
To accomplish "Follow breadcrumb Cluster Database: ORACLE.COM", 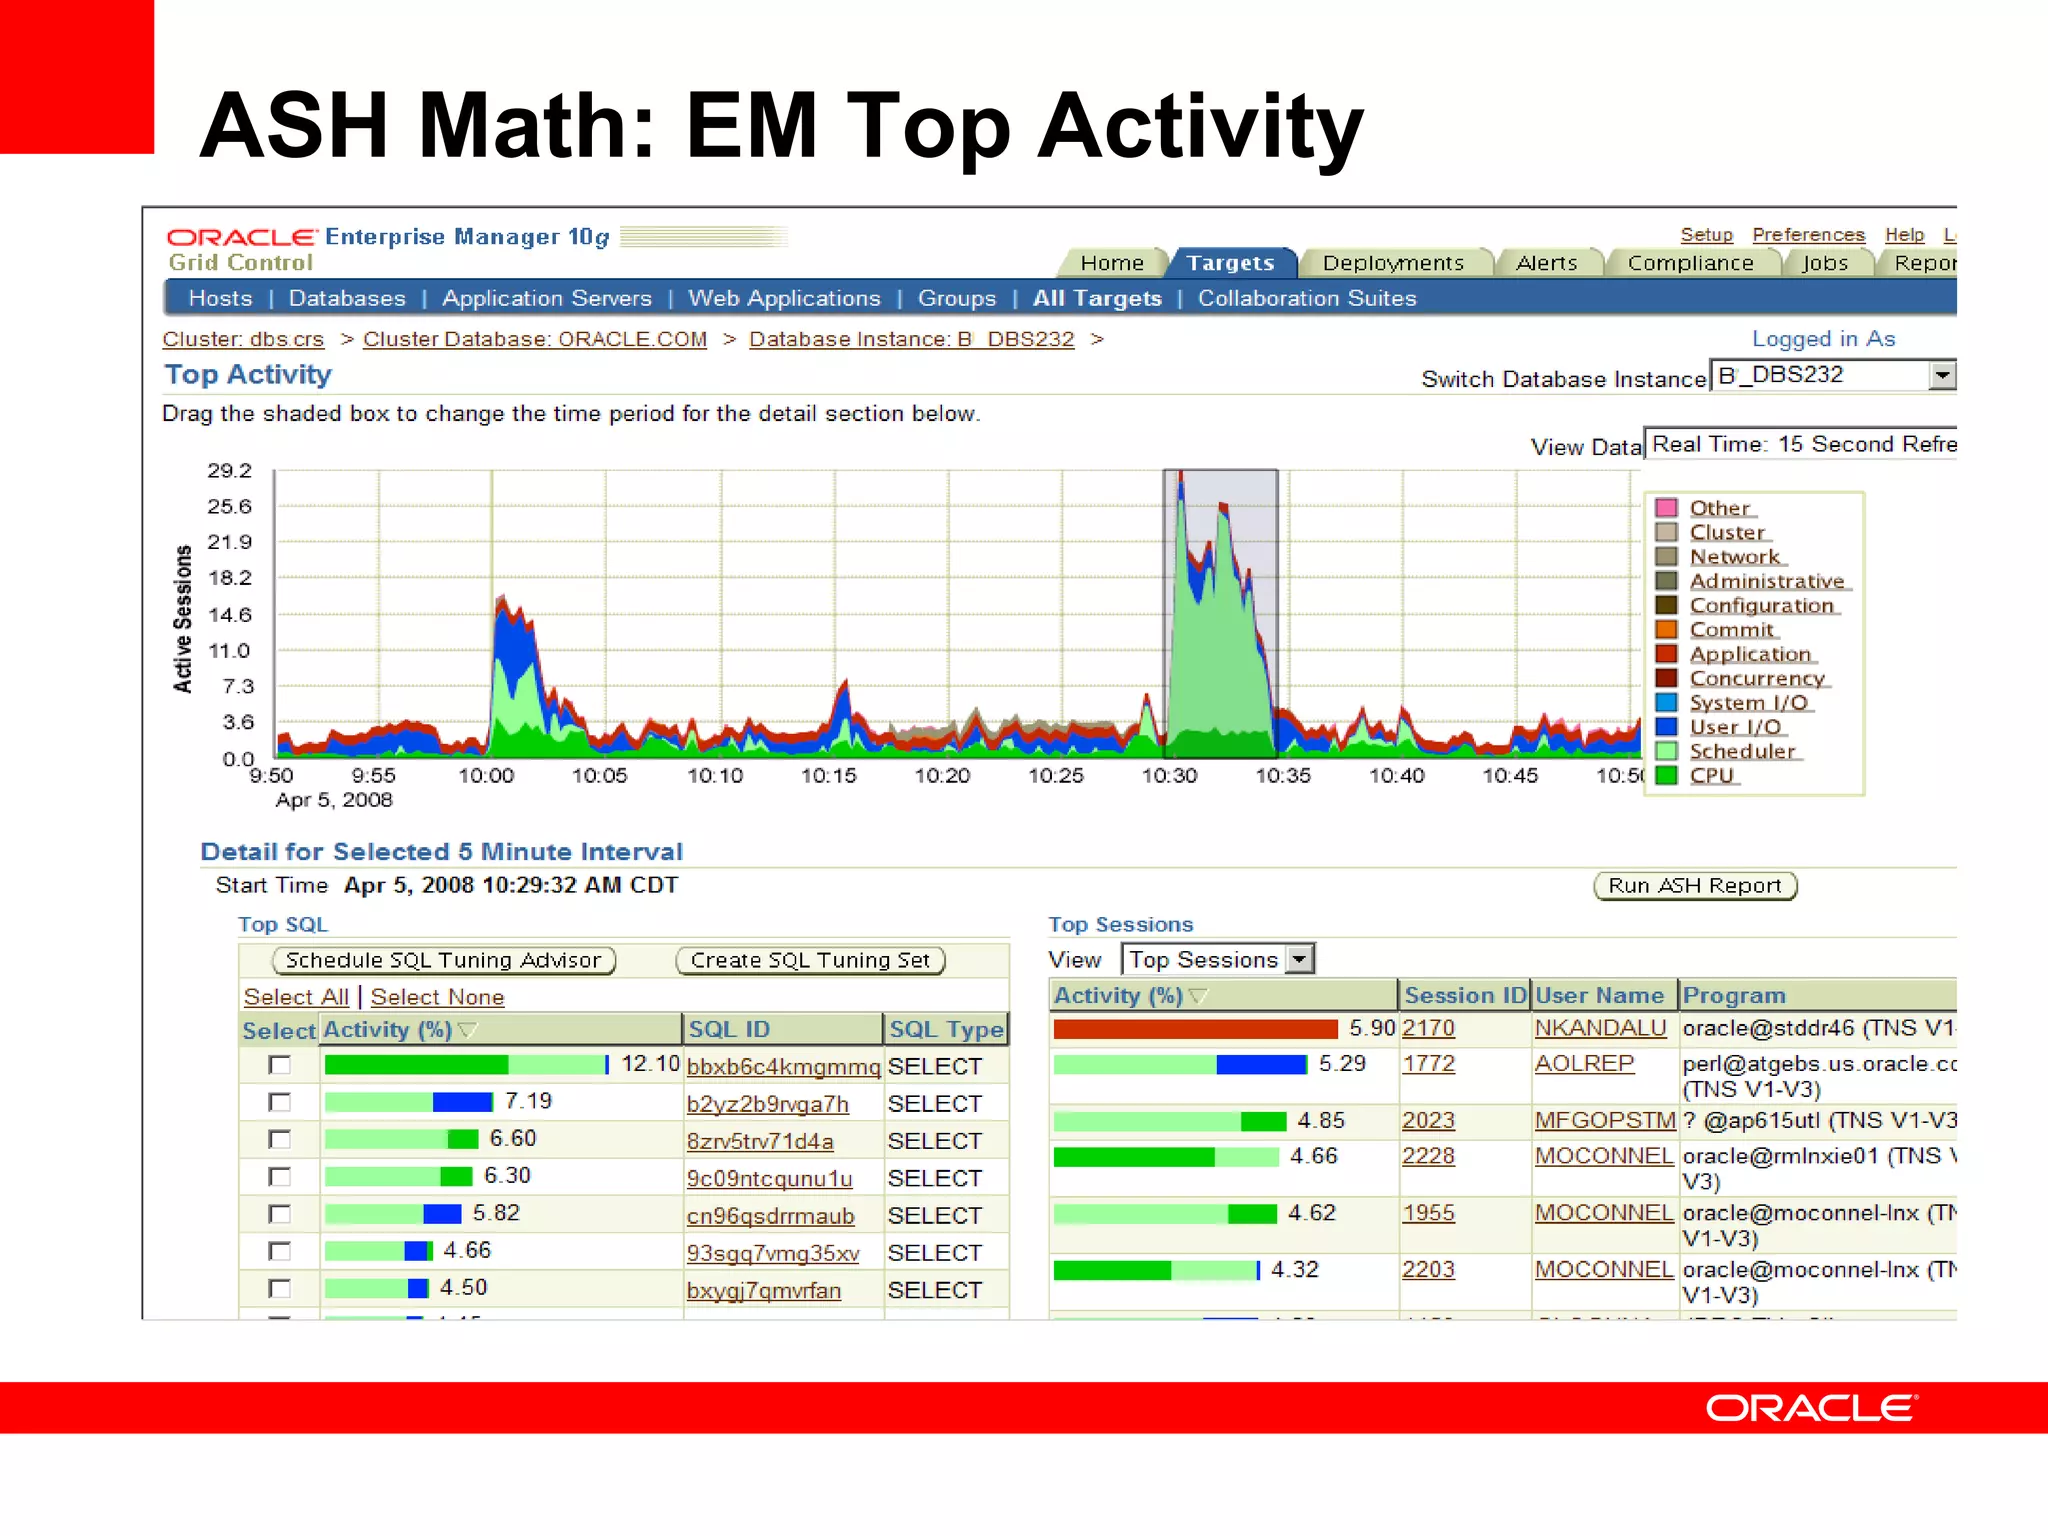I will (x=535, y=339).
